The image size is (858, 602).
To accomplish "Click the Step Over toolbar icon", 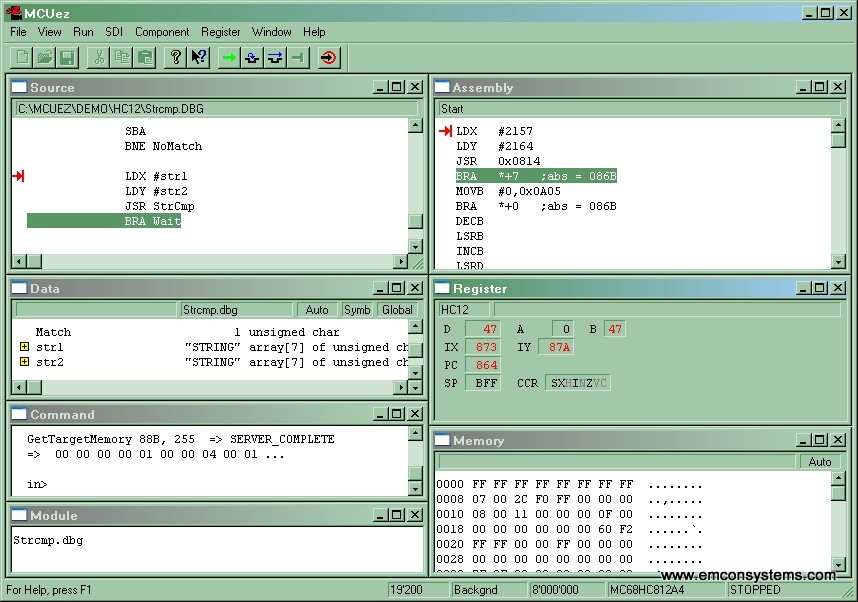I will [274, 57].
